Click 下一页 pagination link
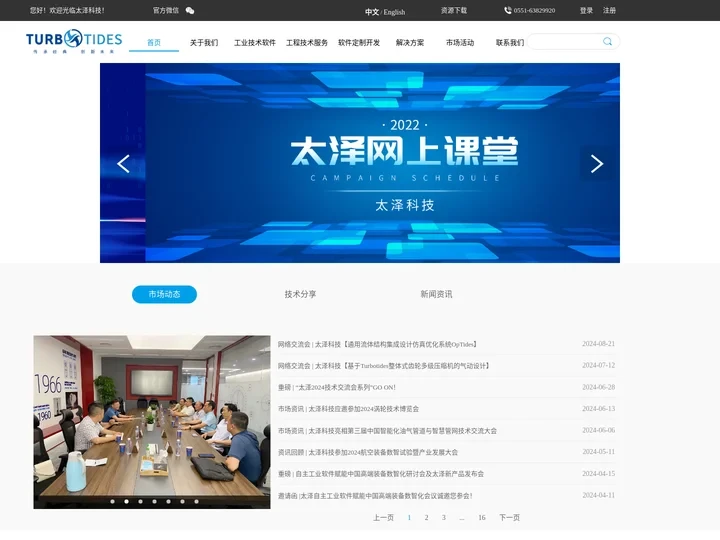The width and height of the screenshot is (720, 540). click(x=510, y=518)
